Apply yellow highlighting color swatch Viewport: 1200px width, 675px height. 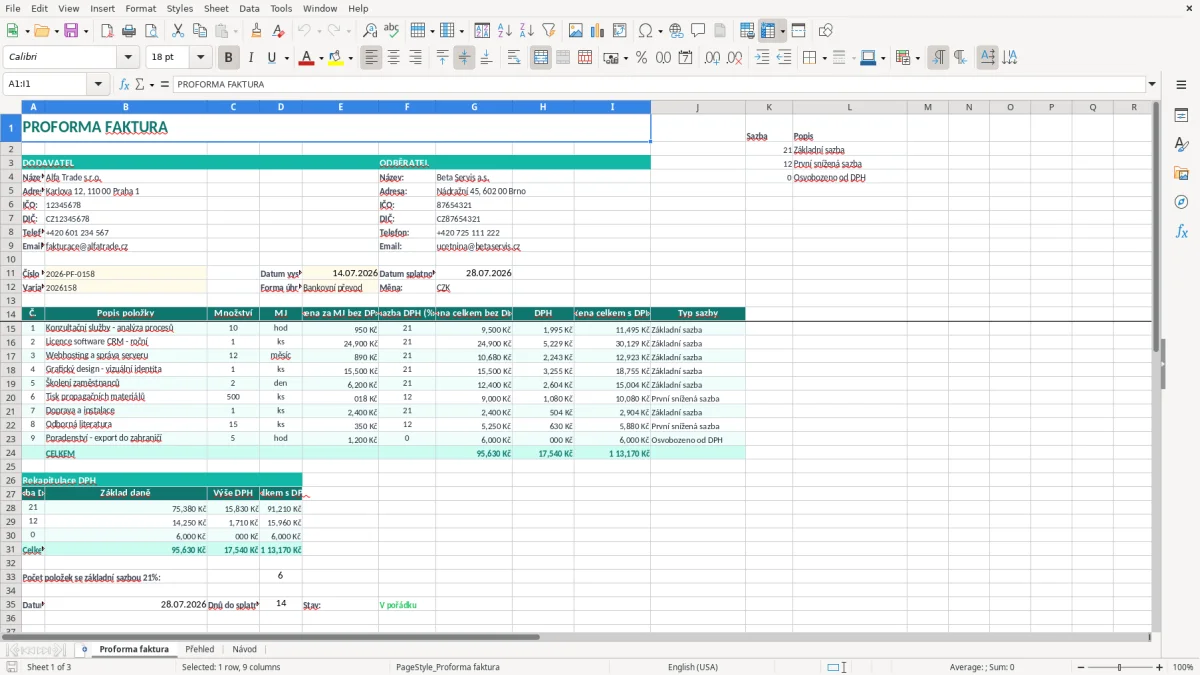335,58
